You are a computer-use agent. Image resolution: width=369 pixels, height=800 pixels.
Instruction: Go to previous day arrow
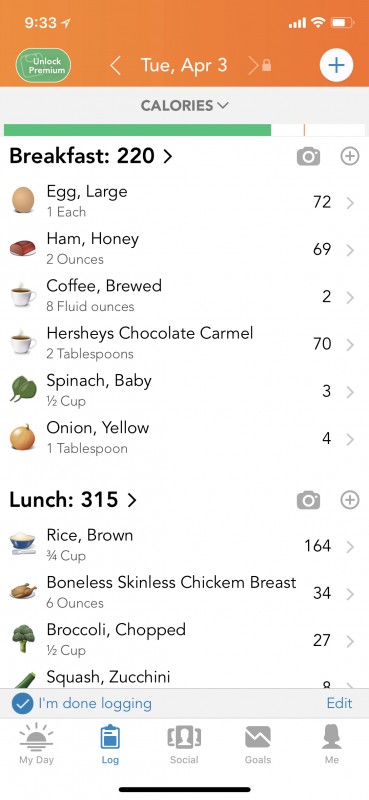click(x=116, y=66)
